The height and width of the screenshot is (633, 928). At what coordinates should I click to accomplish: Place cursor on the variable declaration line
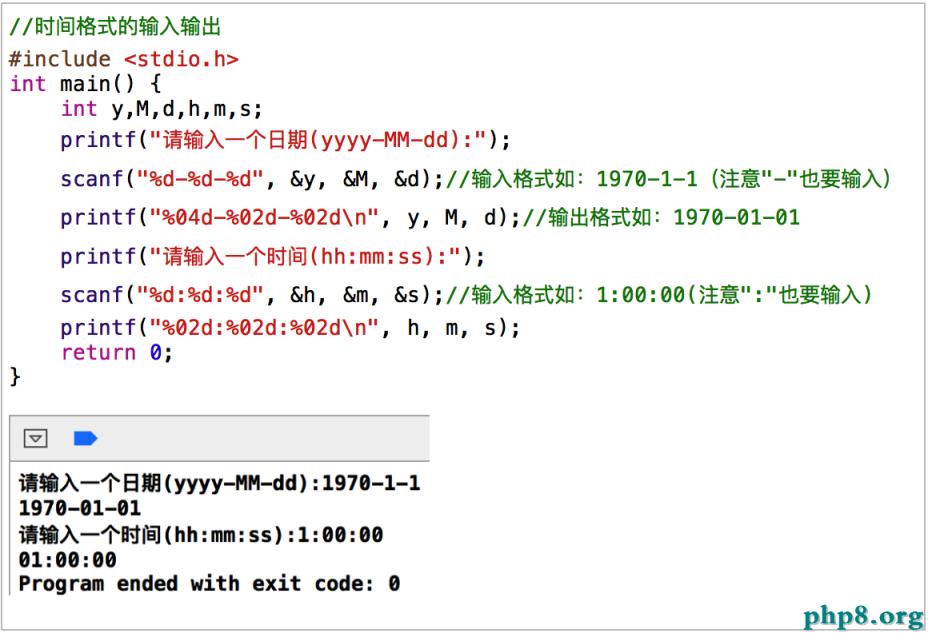pyautogui.click(x=161, y=109)
